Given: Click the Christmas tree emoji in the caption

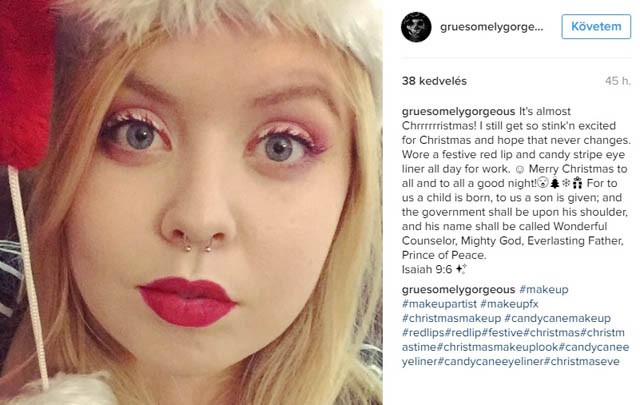Looking at the screenshot, I should tap(555, 183).
